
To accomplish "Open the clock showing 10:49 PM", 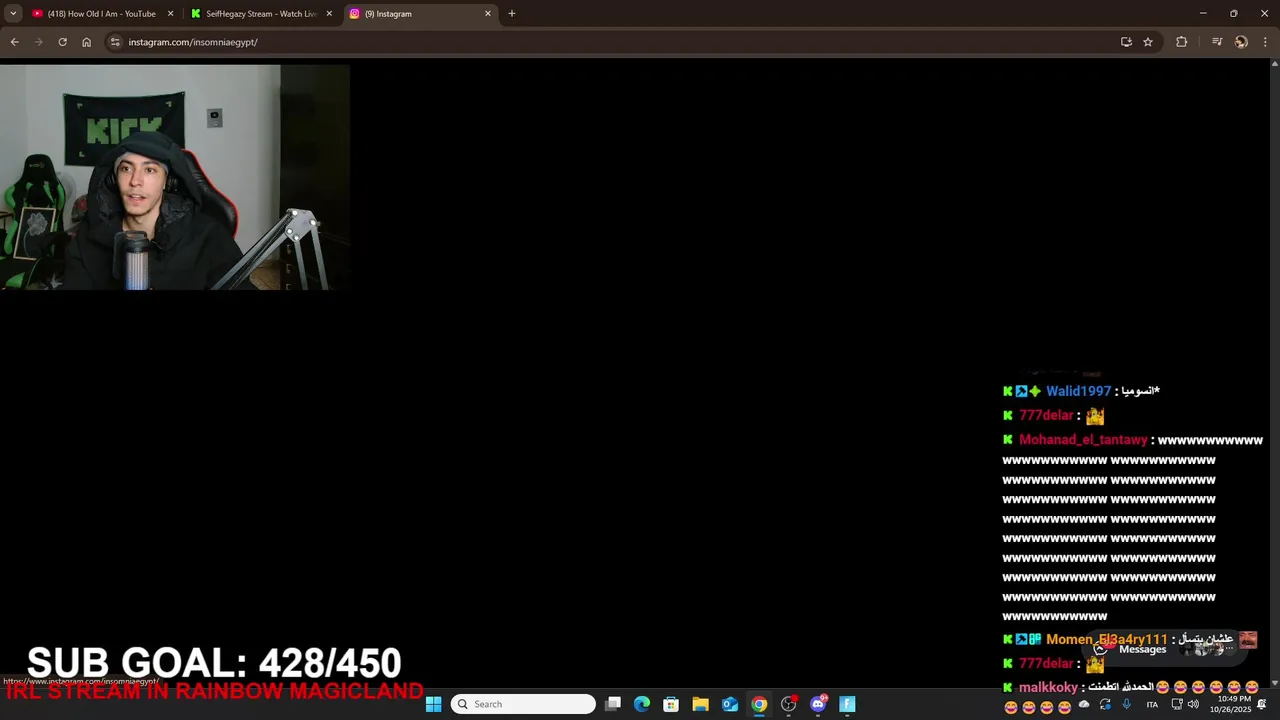I will coord(1230,704).
